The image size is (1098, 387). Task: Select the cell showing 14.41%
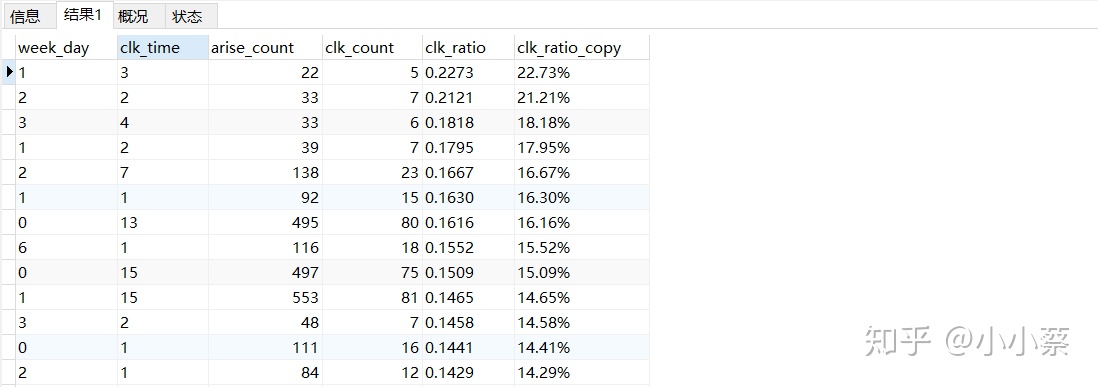pyautogui.click(x=581, y=347)
